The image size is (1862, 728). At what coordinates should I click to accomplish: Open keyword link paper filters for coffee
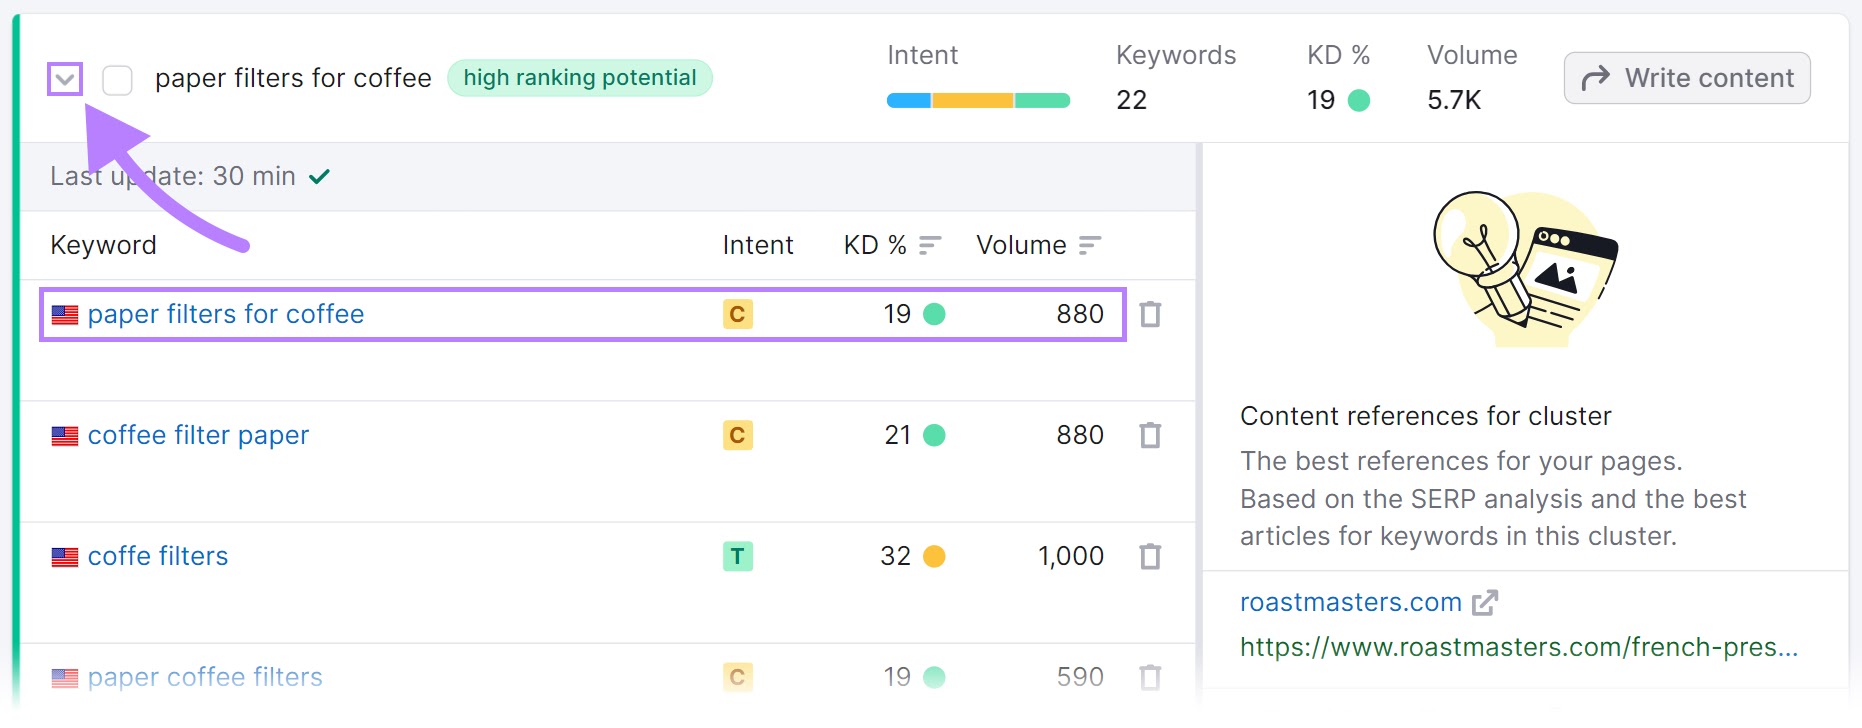(x=226, y=314)
